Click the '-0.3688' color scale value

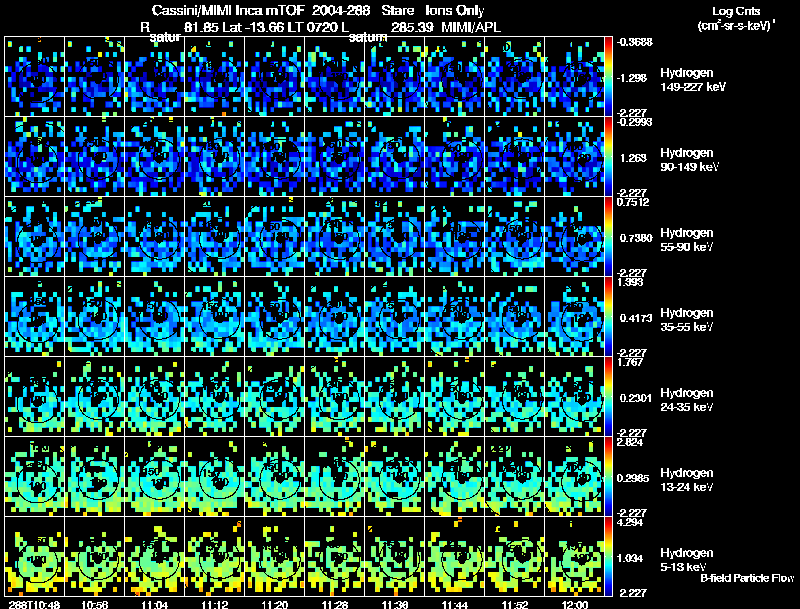coord(634,42)
